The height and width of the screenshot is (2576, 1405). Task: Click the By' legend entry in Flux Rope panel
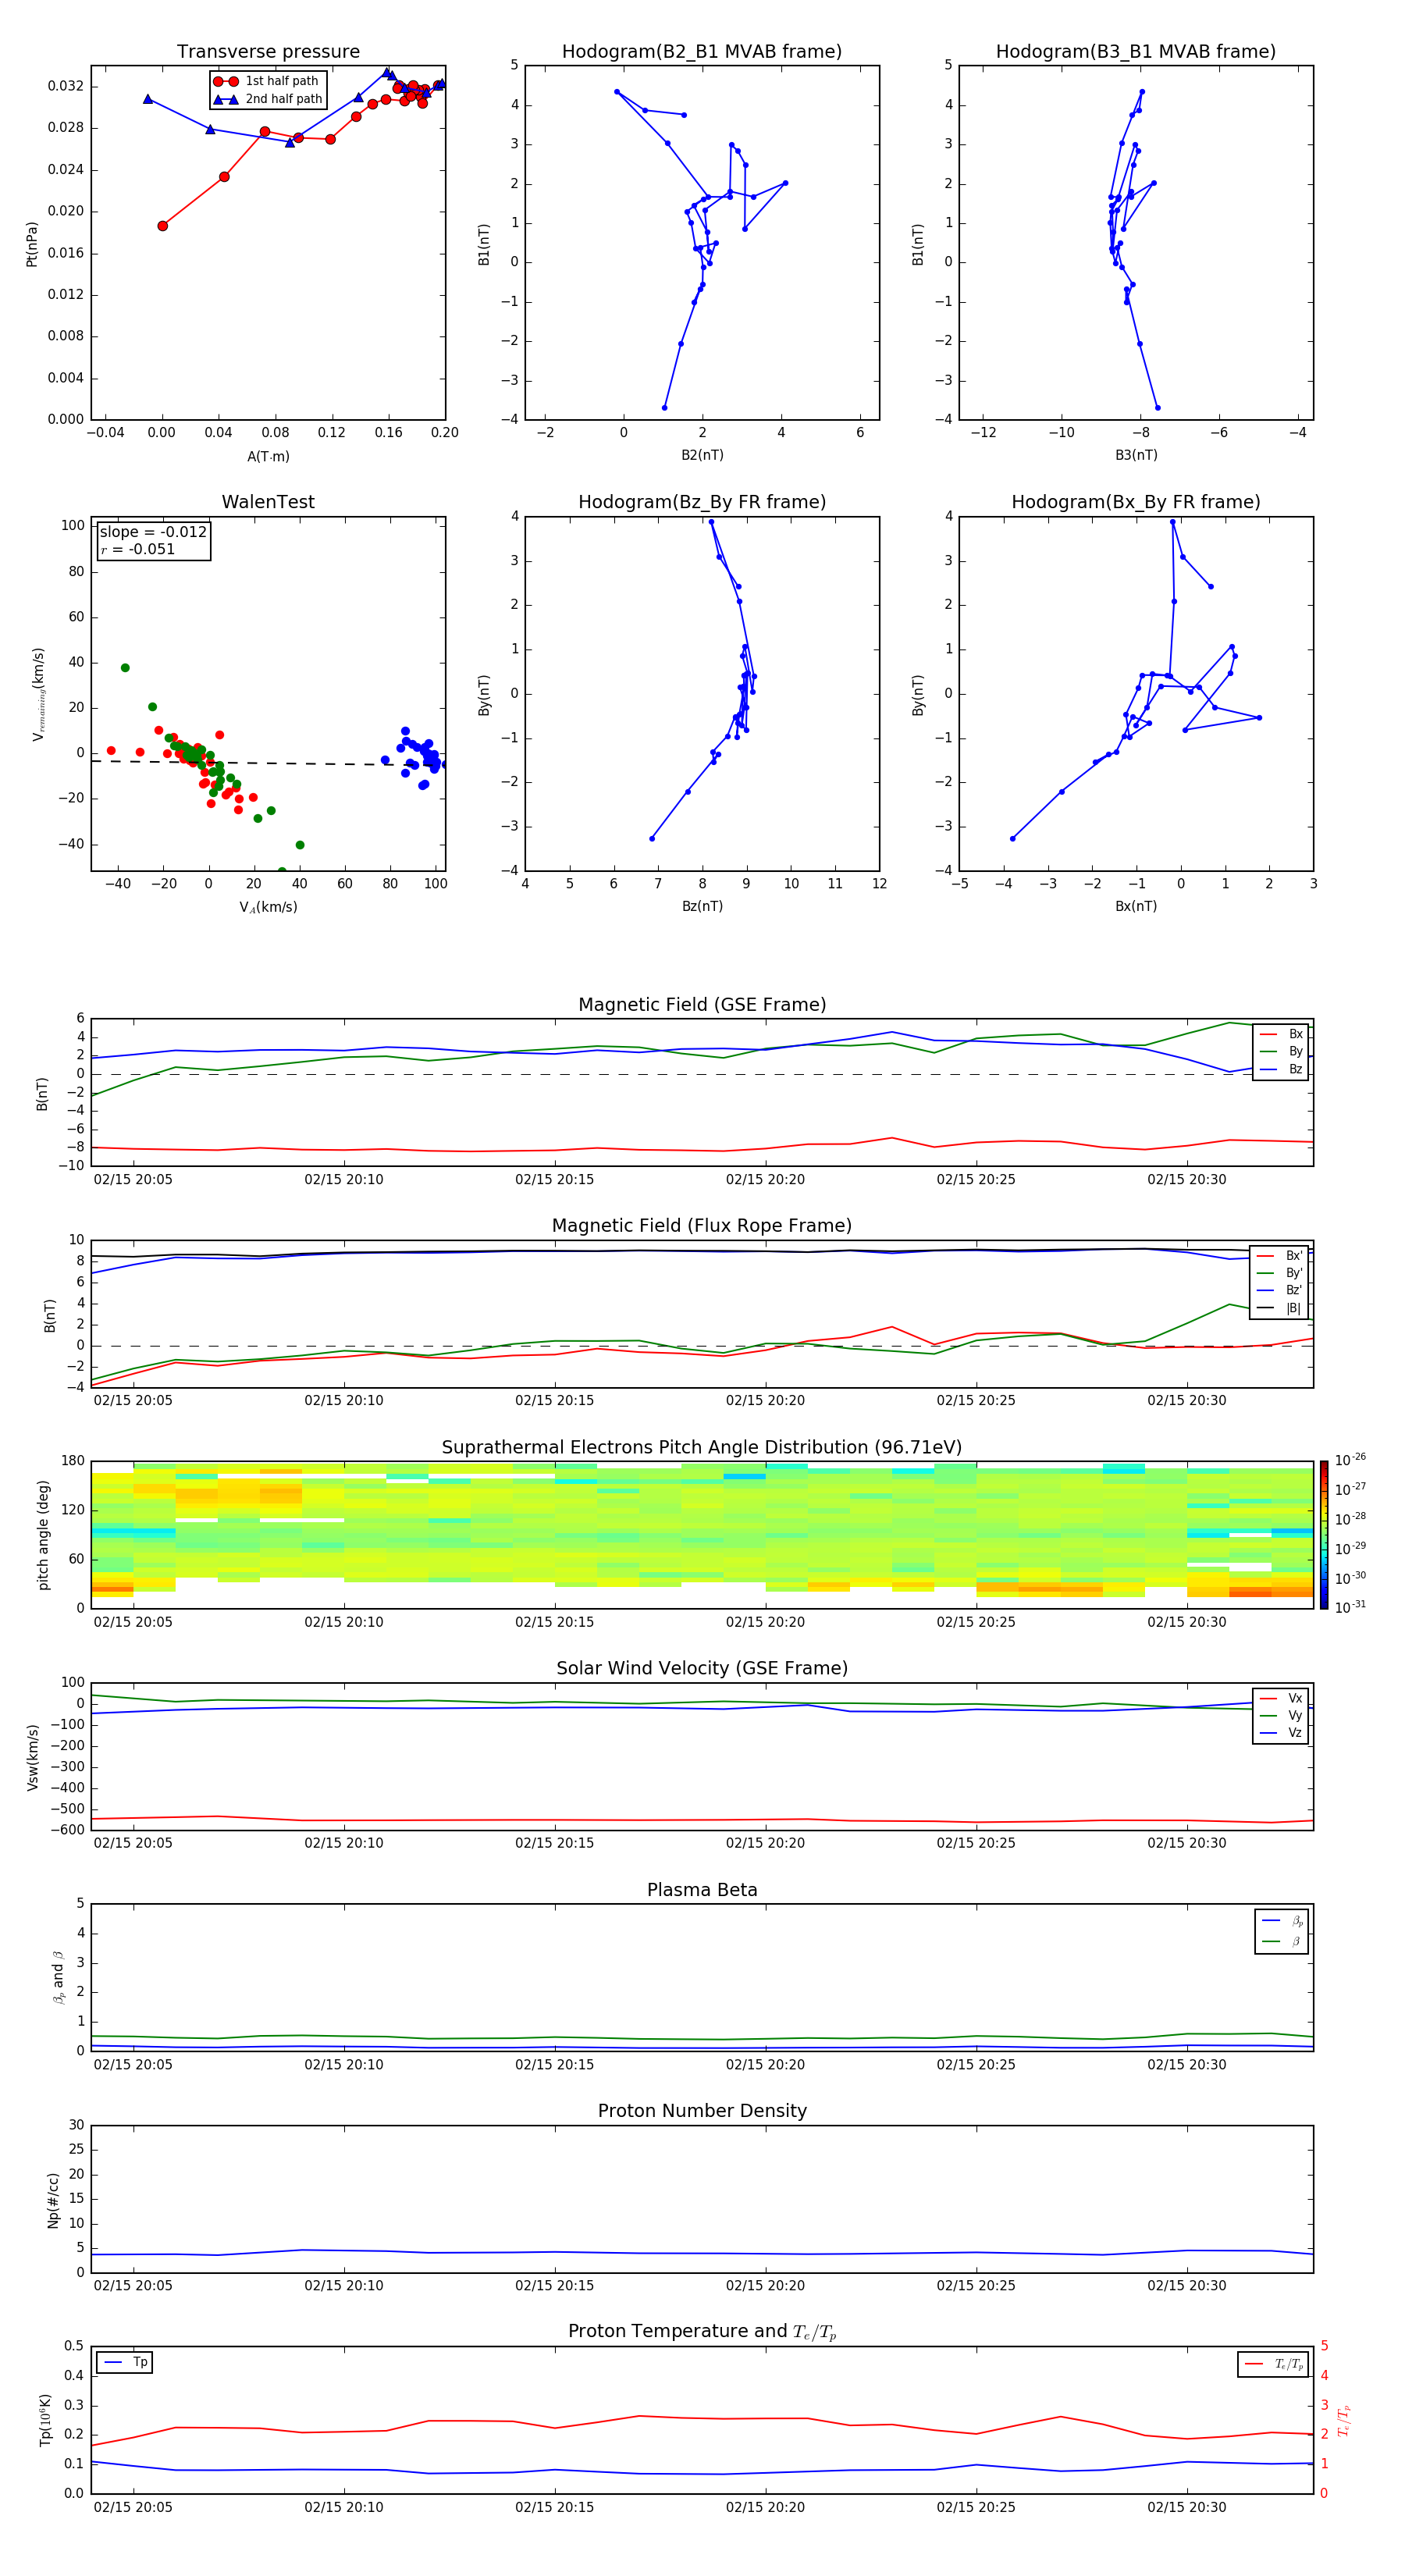point(1280,1274)
